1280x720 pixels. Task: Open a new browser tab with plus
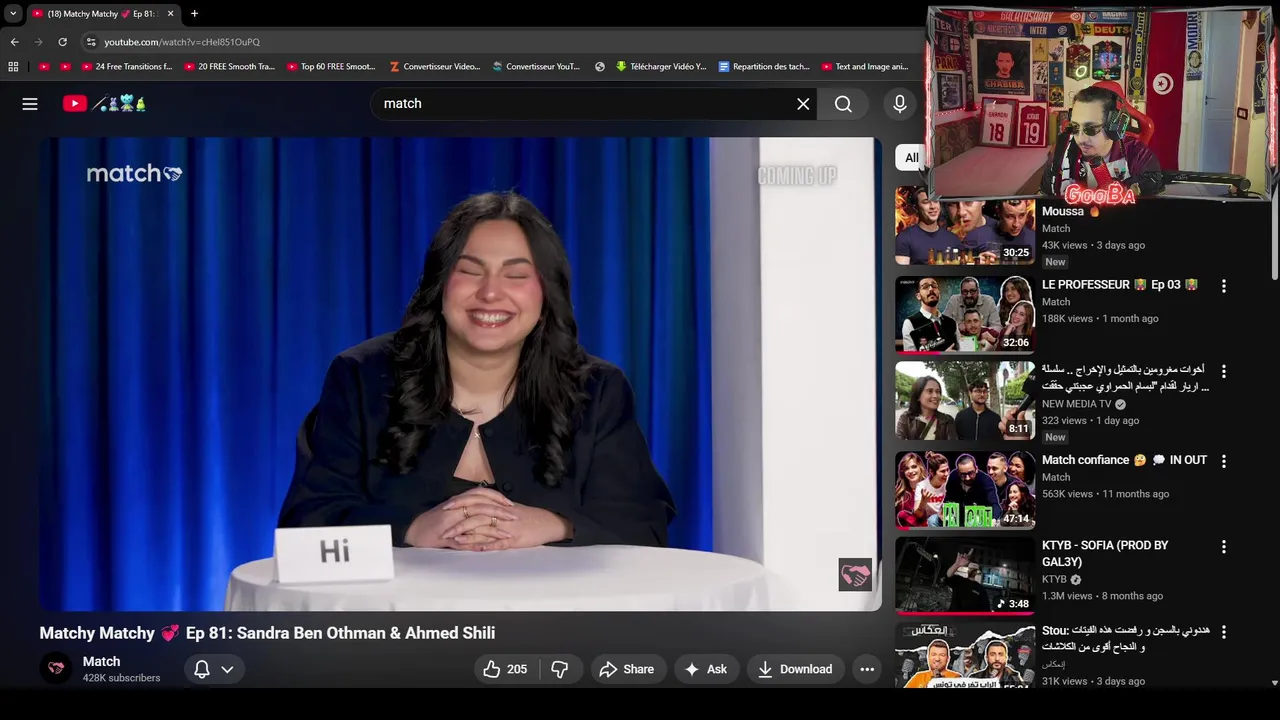[x=194, y=14]
